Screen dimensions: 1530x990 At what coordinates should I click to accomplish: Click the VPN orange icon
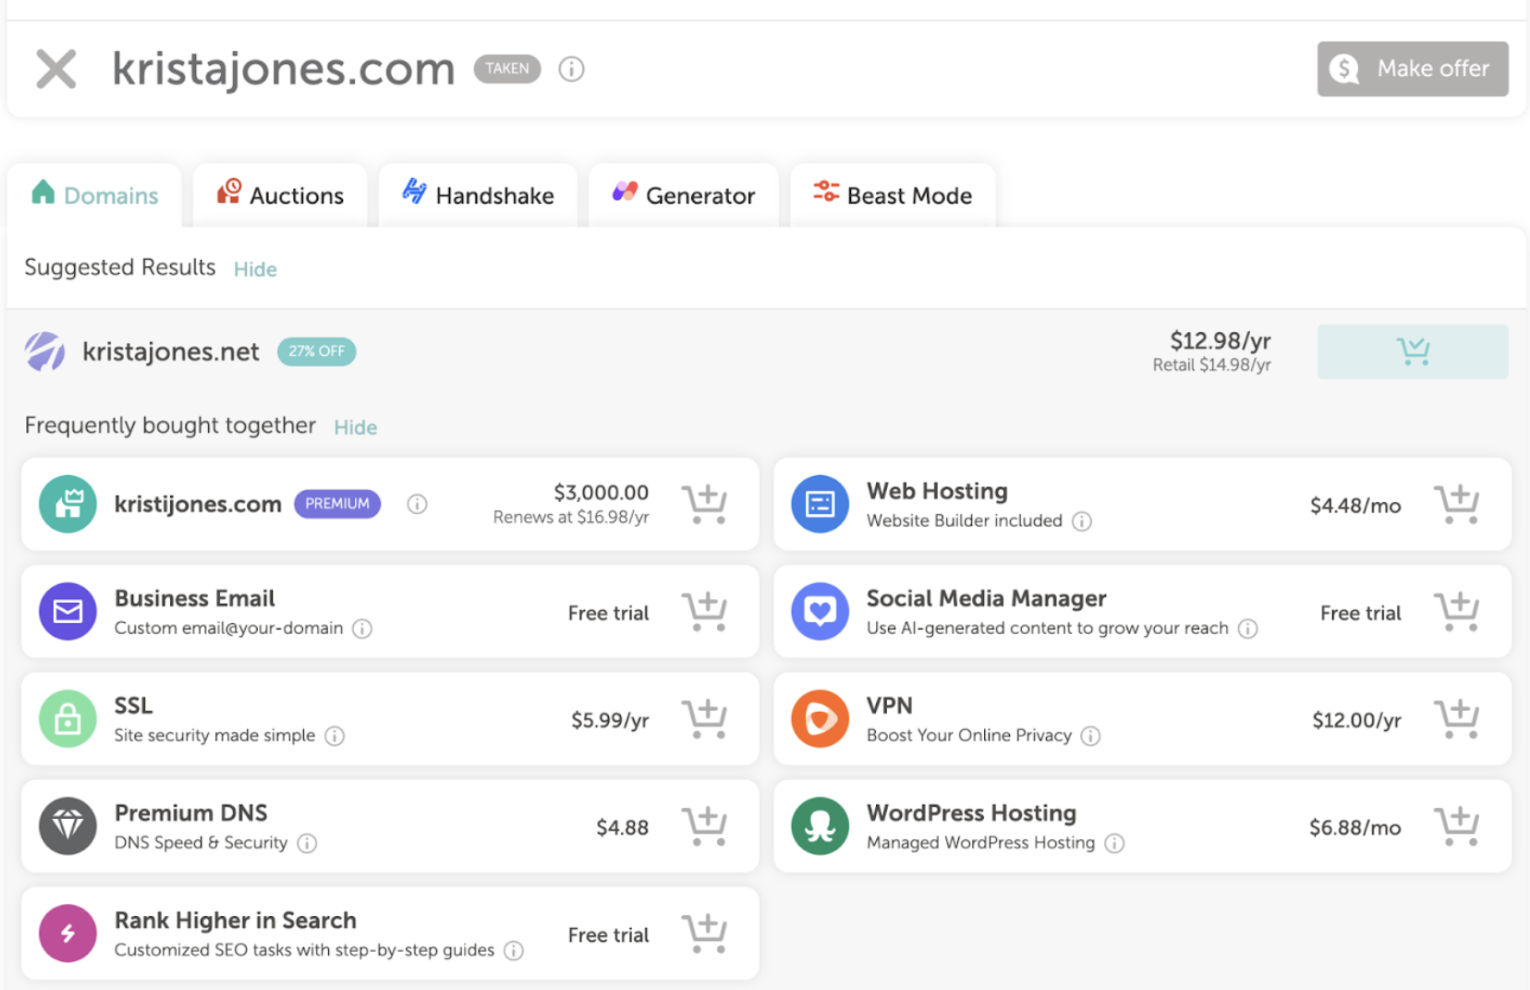[x=820, y=719]
